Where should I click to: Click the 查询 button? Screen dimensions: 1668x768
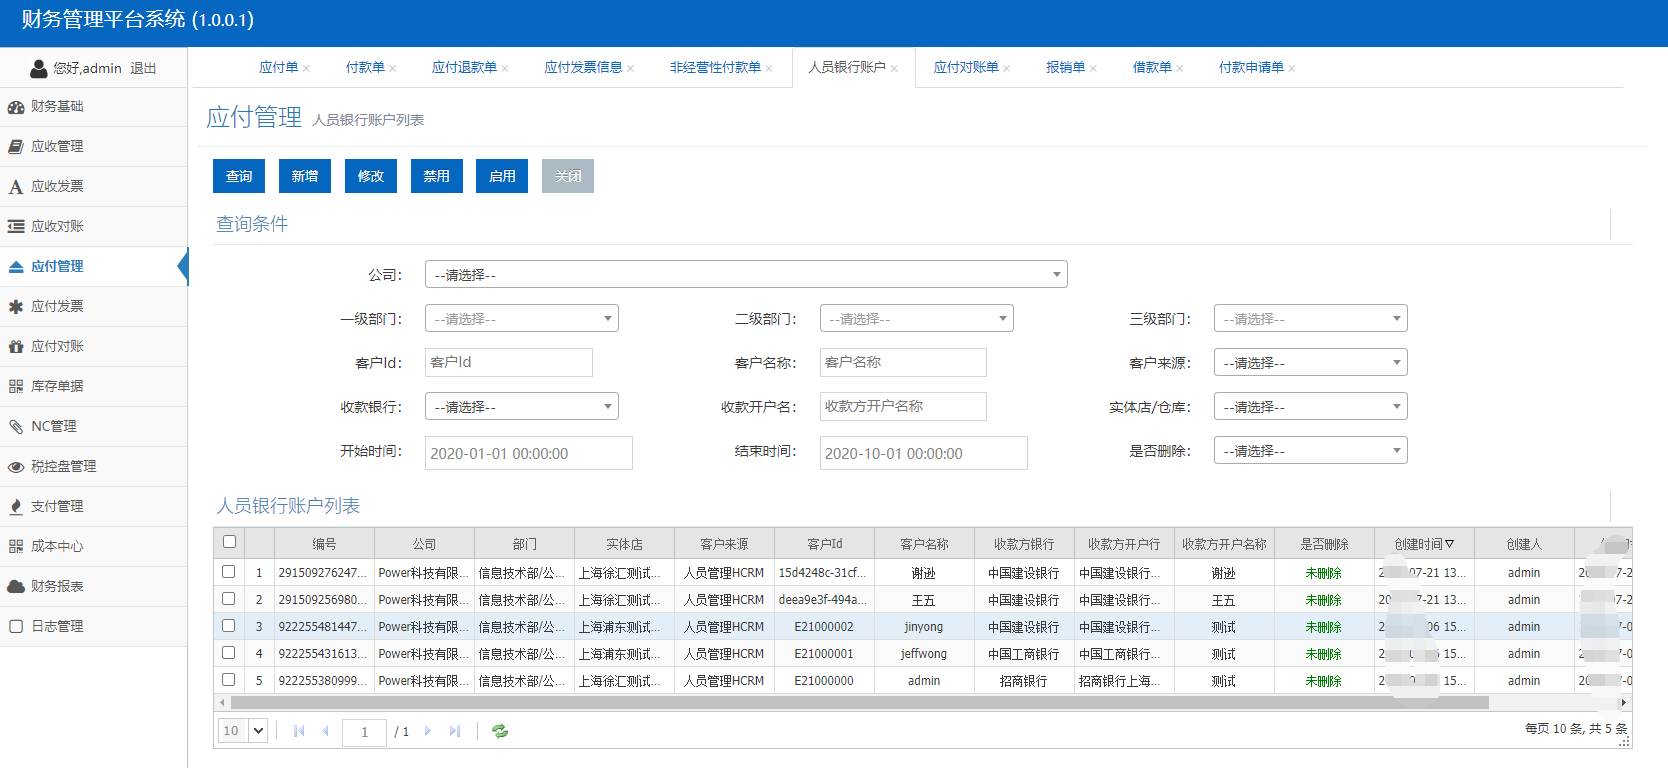(239, 176)
